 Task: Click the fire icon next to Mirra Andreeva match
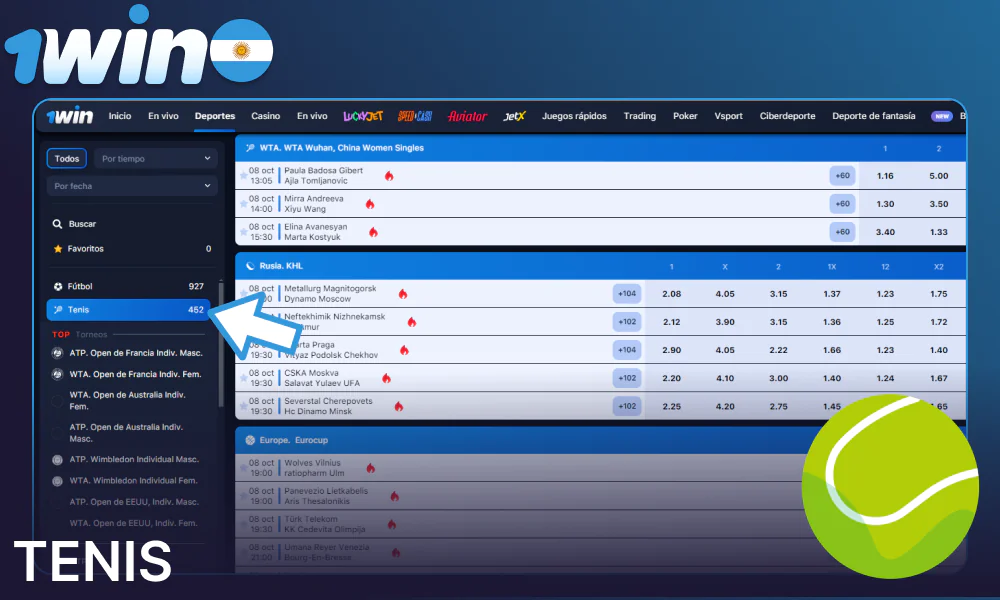pos(370,203)
